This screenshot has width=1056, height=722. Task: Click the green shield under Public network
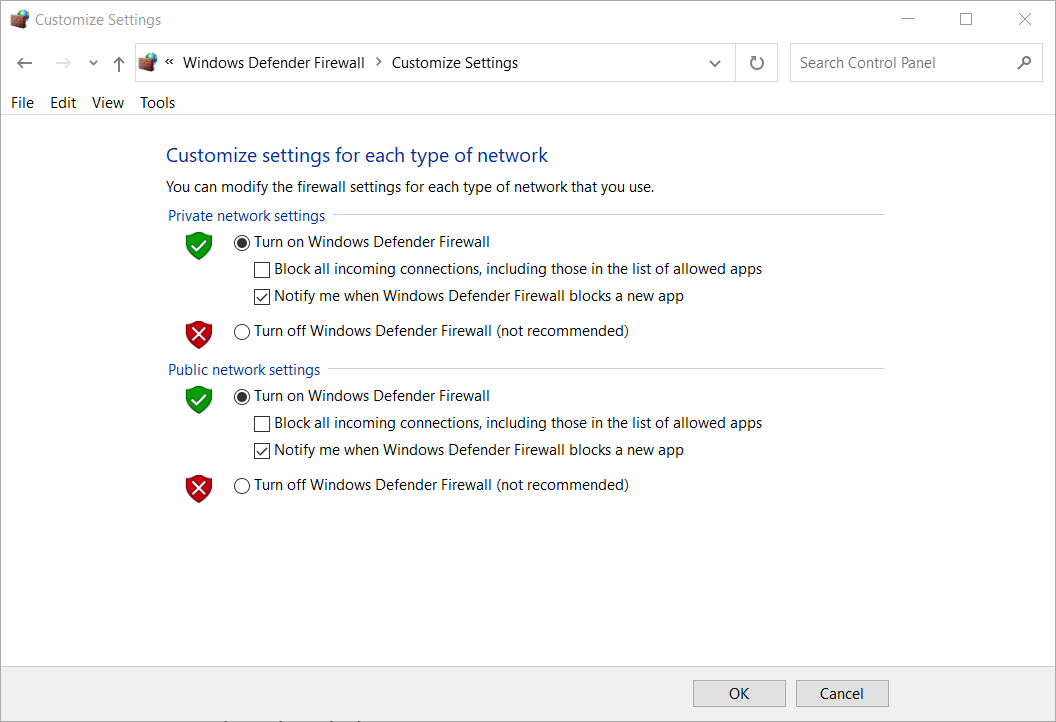click(199, 400)
